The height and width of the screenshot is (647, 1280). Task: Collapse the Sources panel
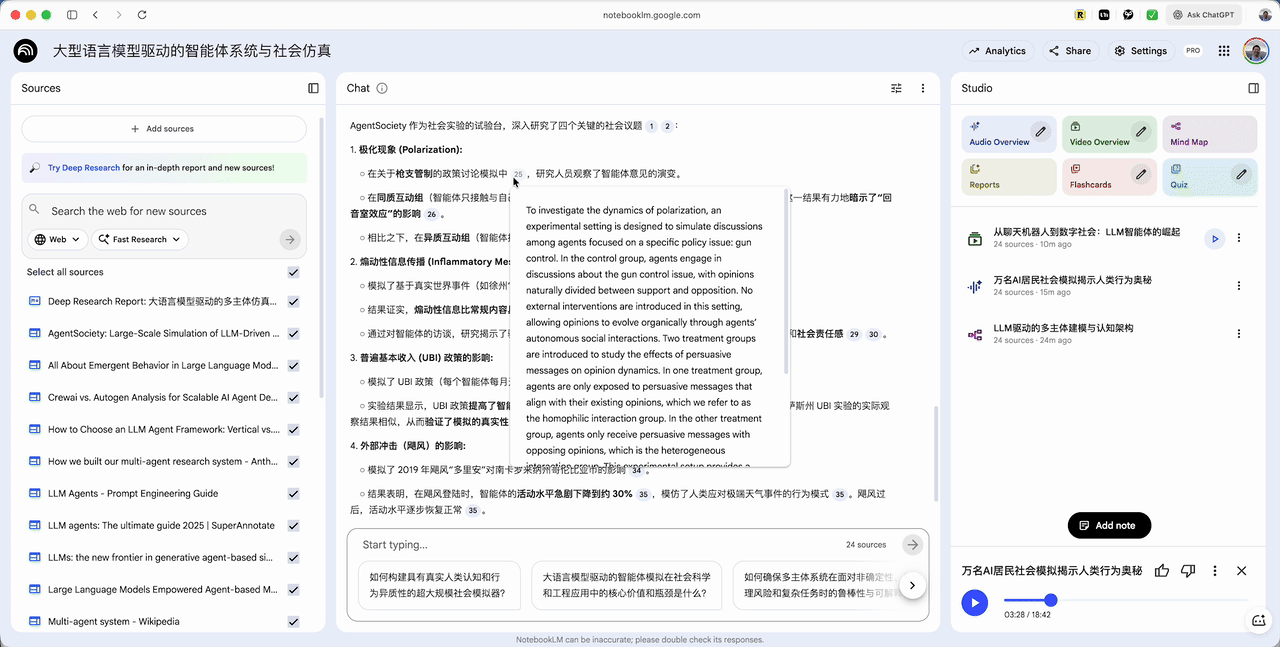click(313, 88)
